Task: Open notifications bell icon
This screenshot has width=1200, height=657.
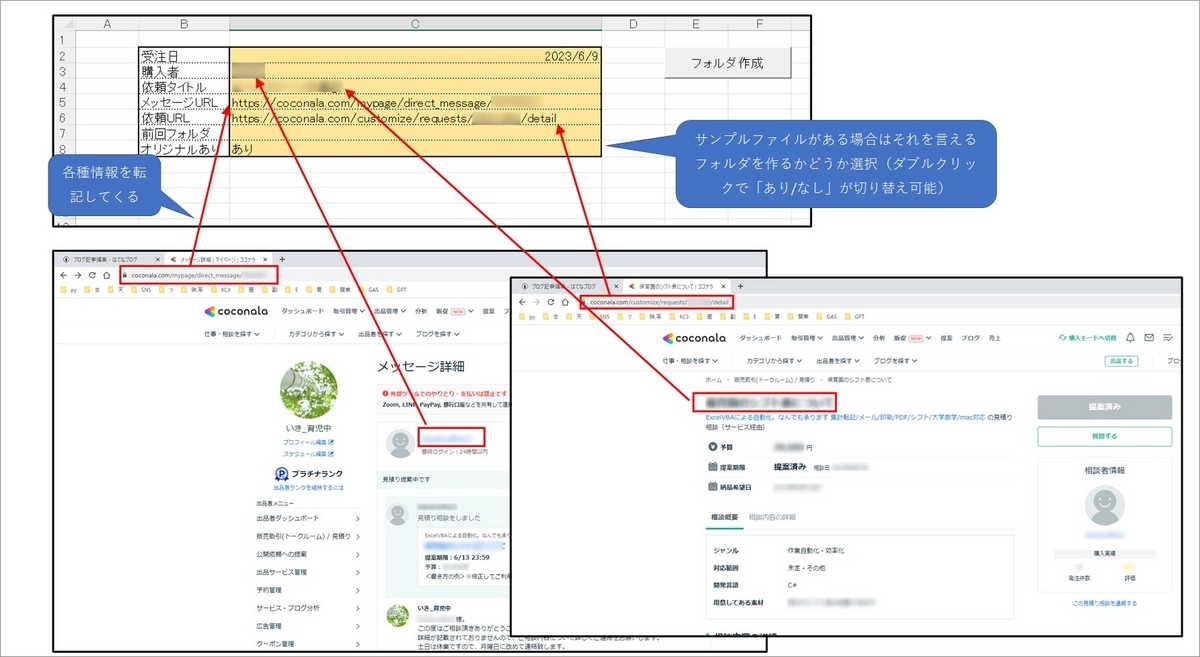Action: point(1130,339)
